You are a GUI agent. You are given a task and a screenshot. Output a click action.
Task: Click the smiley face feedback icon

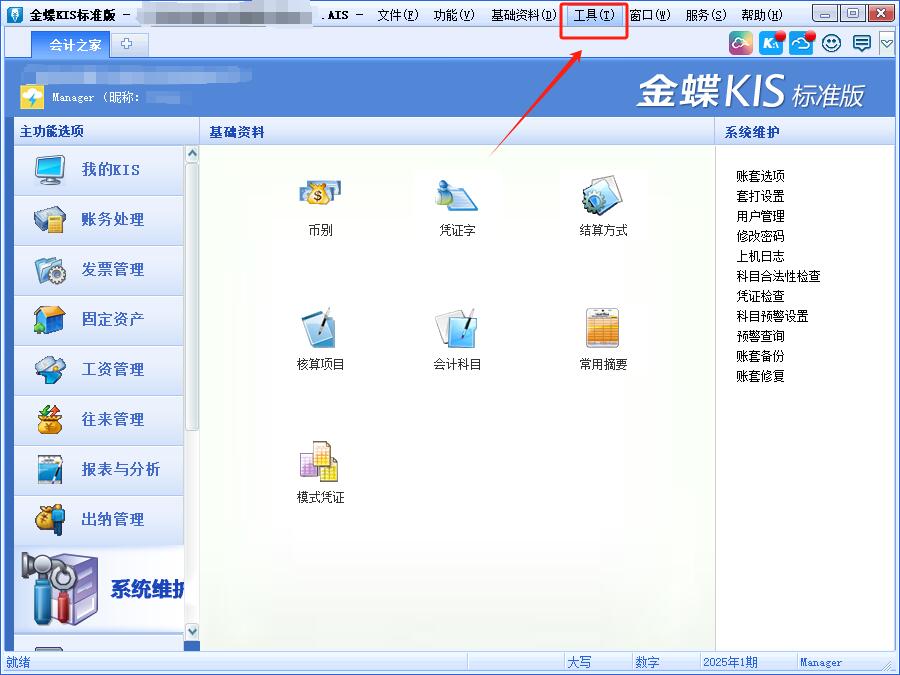pyautogui.click(x=831, y=43)
